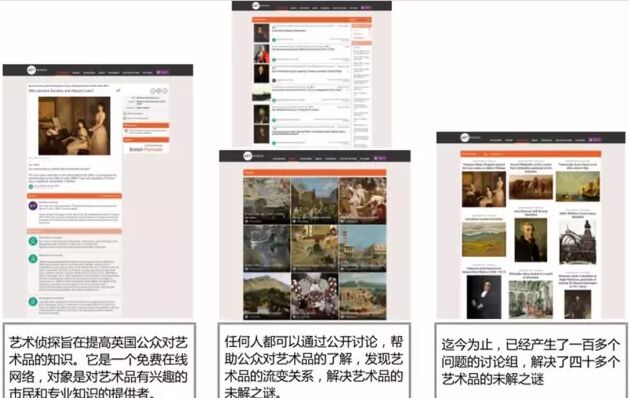The image size is (629, 400).
Task: Click Art UK logo in left discussion window
Action: coord(32,71)
